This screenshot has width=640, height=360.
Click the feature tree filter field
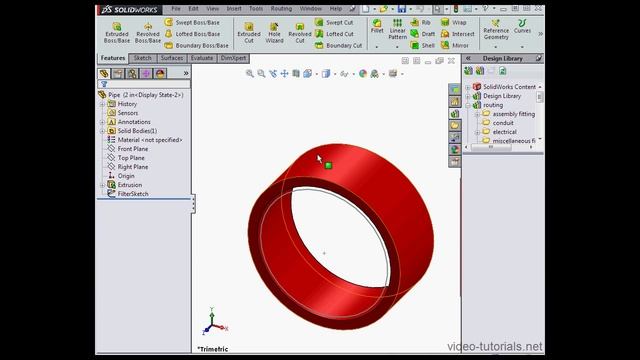pos(144,84)
